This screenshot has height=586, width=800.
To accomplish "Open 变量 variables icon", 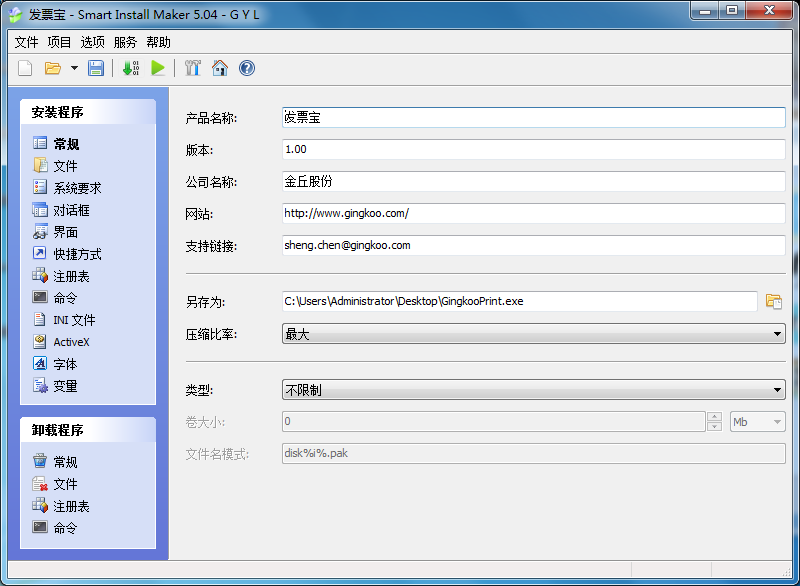I will (40, 386).
